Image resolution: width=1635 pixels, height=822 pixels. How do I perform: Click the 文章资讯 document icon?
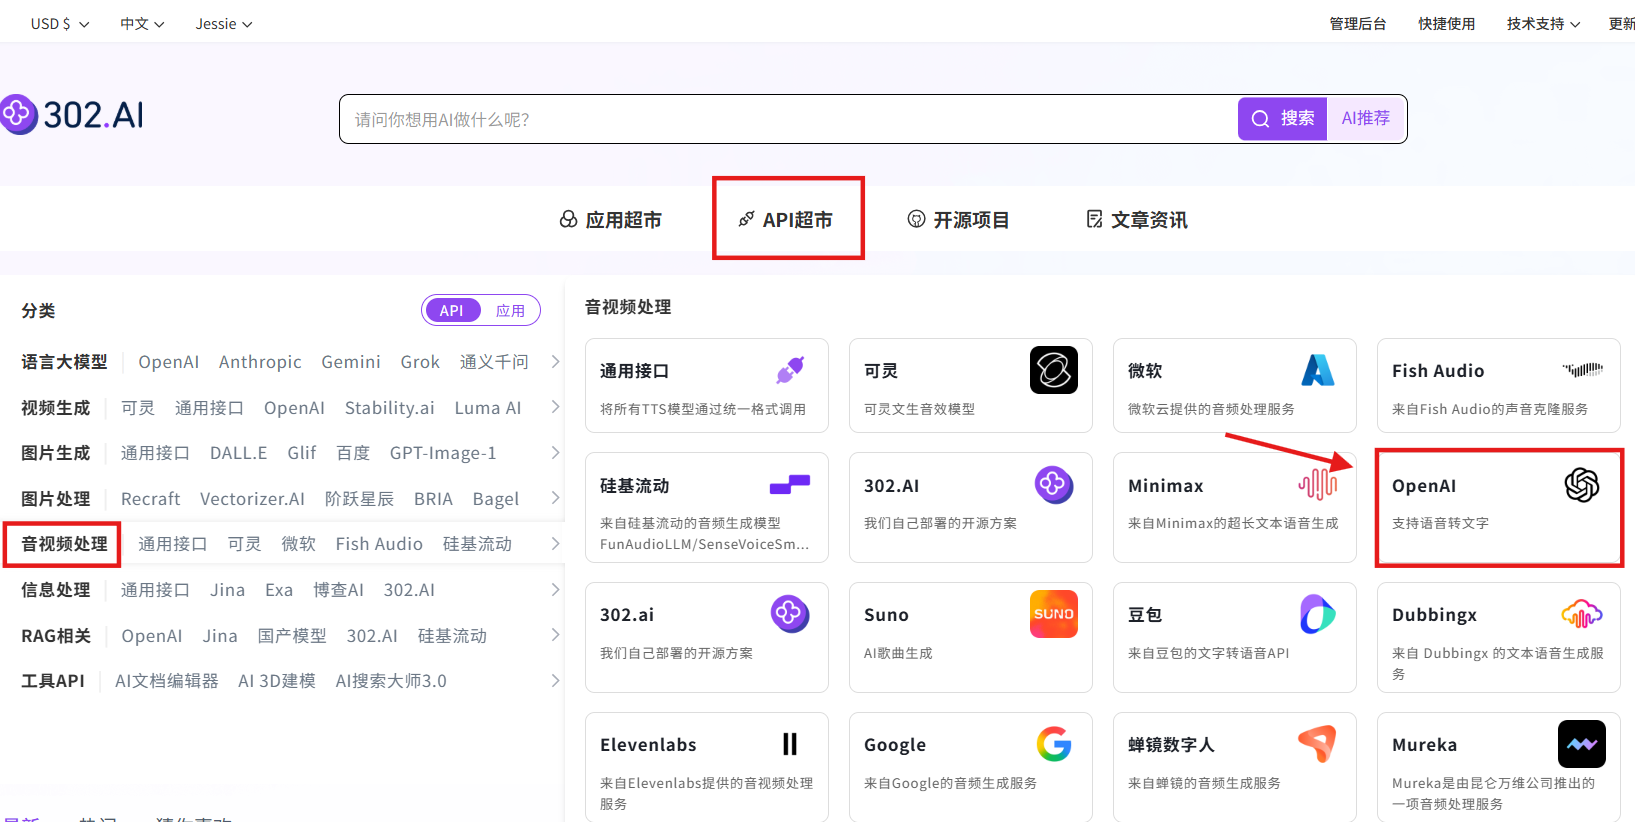coord(1095,219)
